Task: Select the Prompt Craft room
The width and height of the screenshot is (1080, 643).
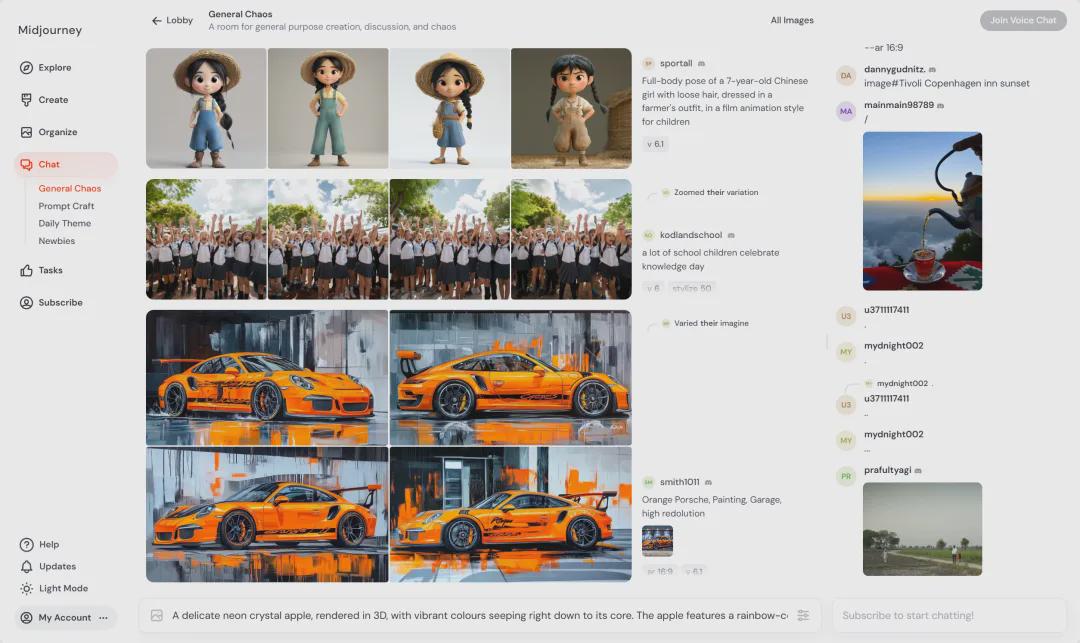Action: coord(66,206)
